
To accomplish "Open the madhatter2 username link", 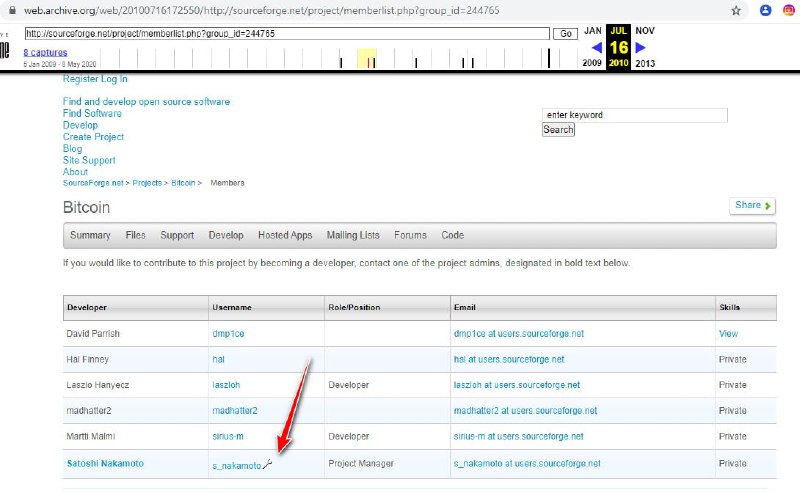I will [235, 410].
